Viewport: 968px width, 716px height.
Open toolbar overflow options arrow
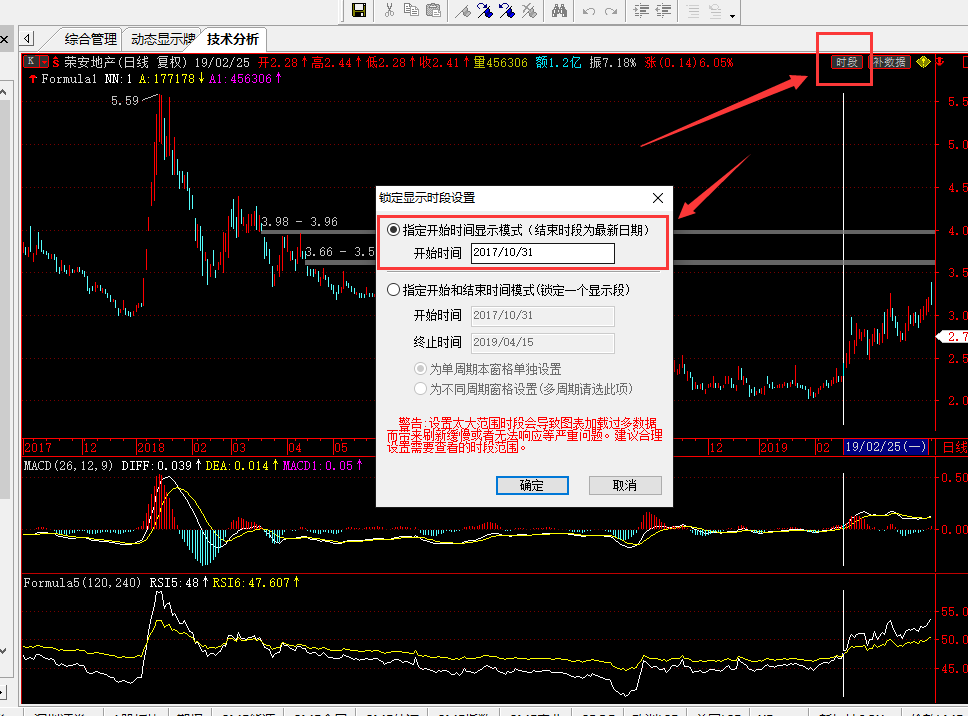click(732, 16)
